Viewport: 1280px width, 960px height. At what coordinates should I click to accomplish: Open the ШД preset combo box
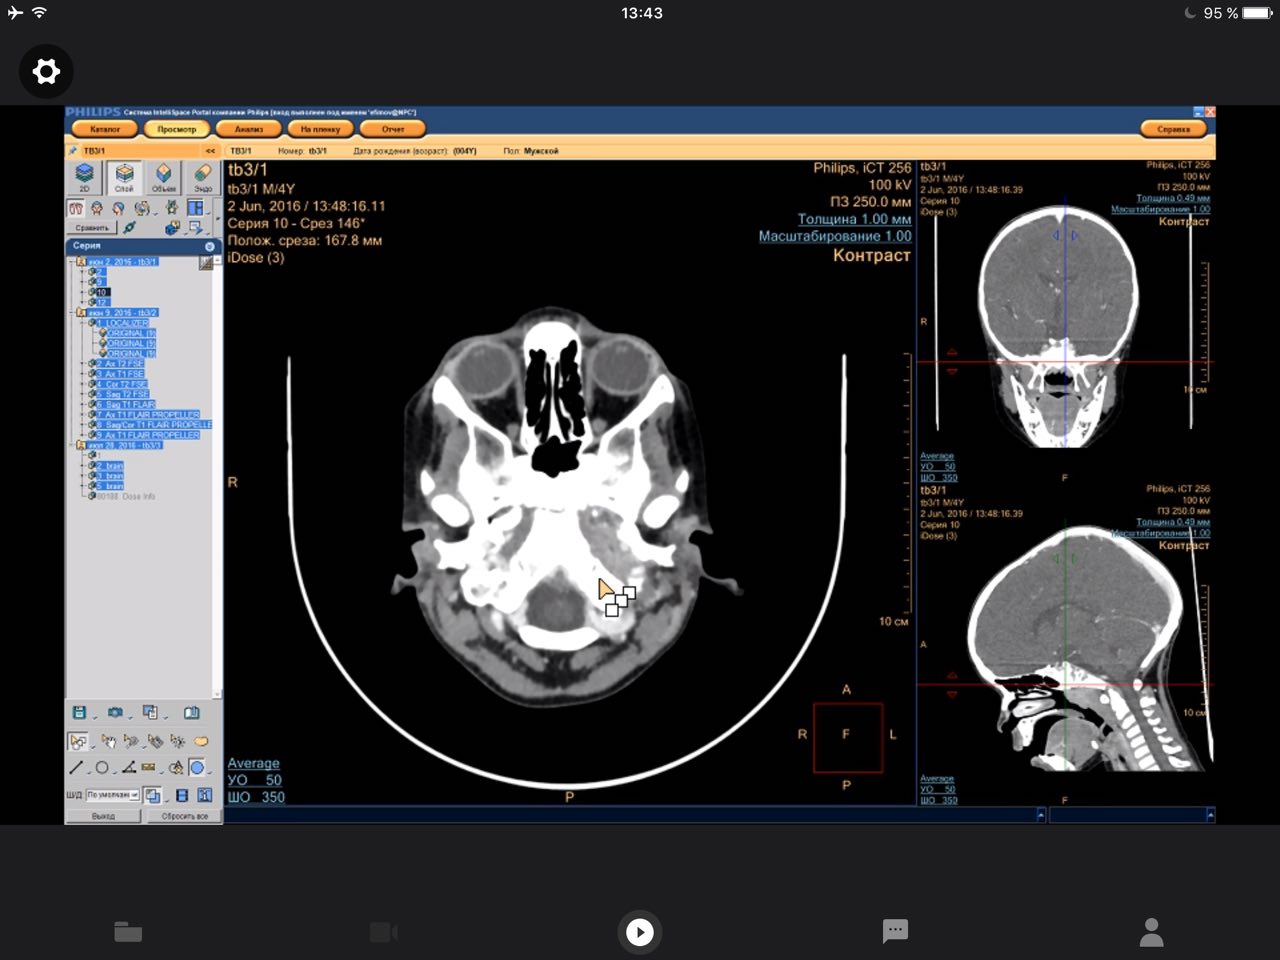(113, 795)
